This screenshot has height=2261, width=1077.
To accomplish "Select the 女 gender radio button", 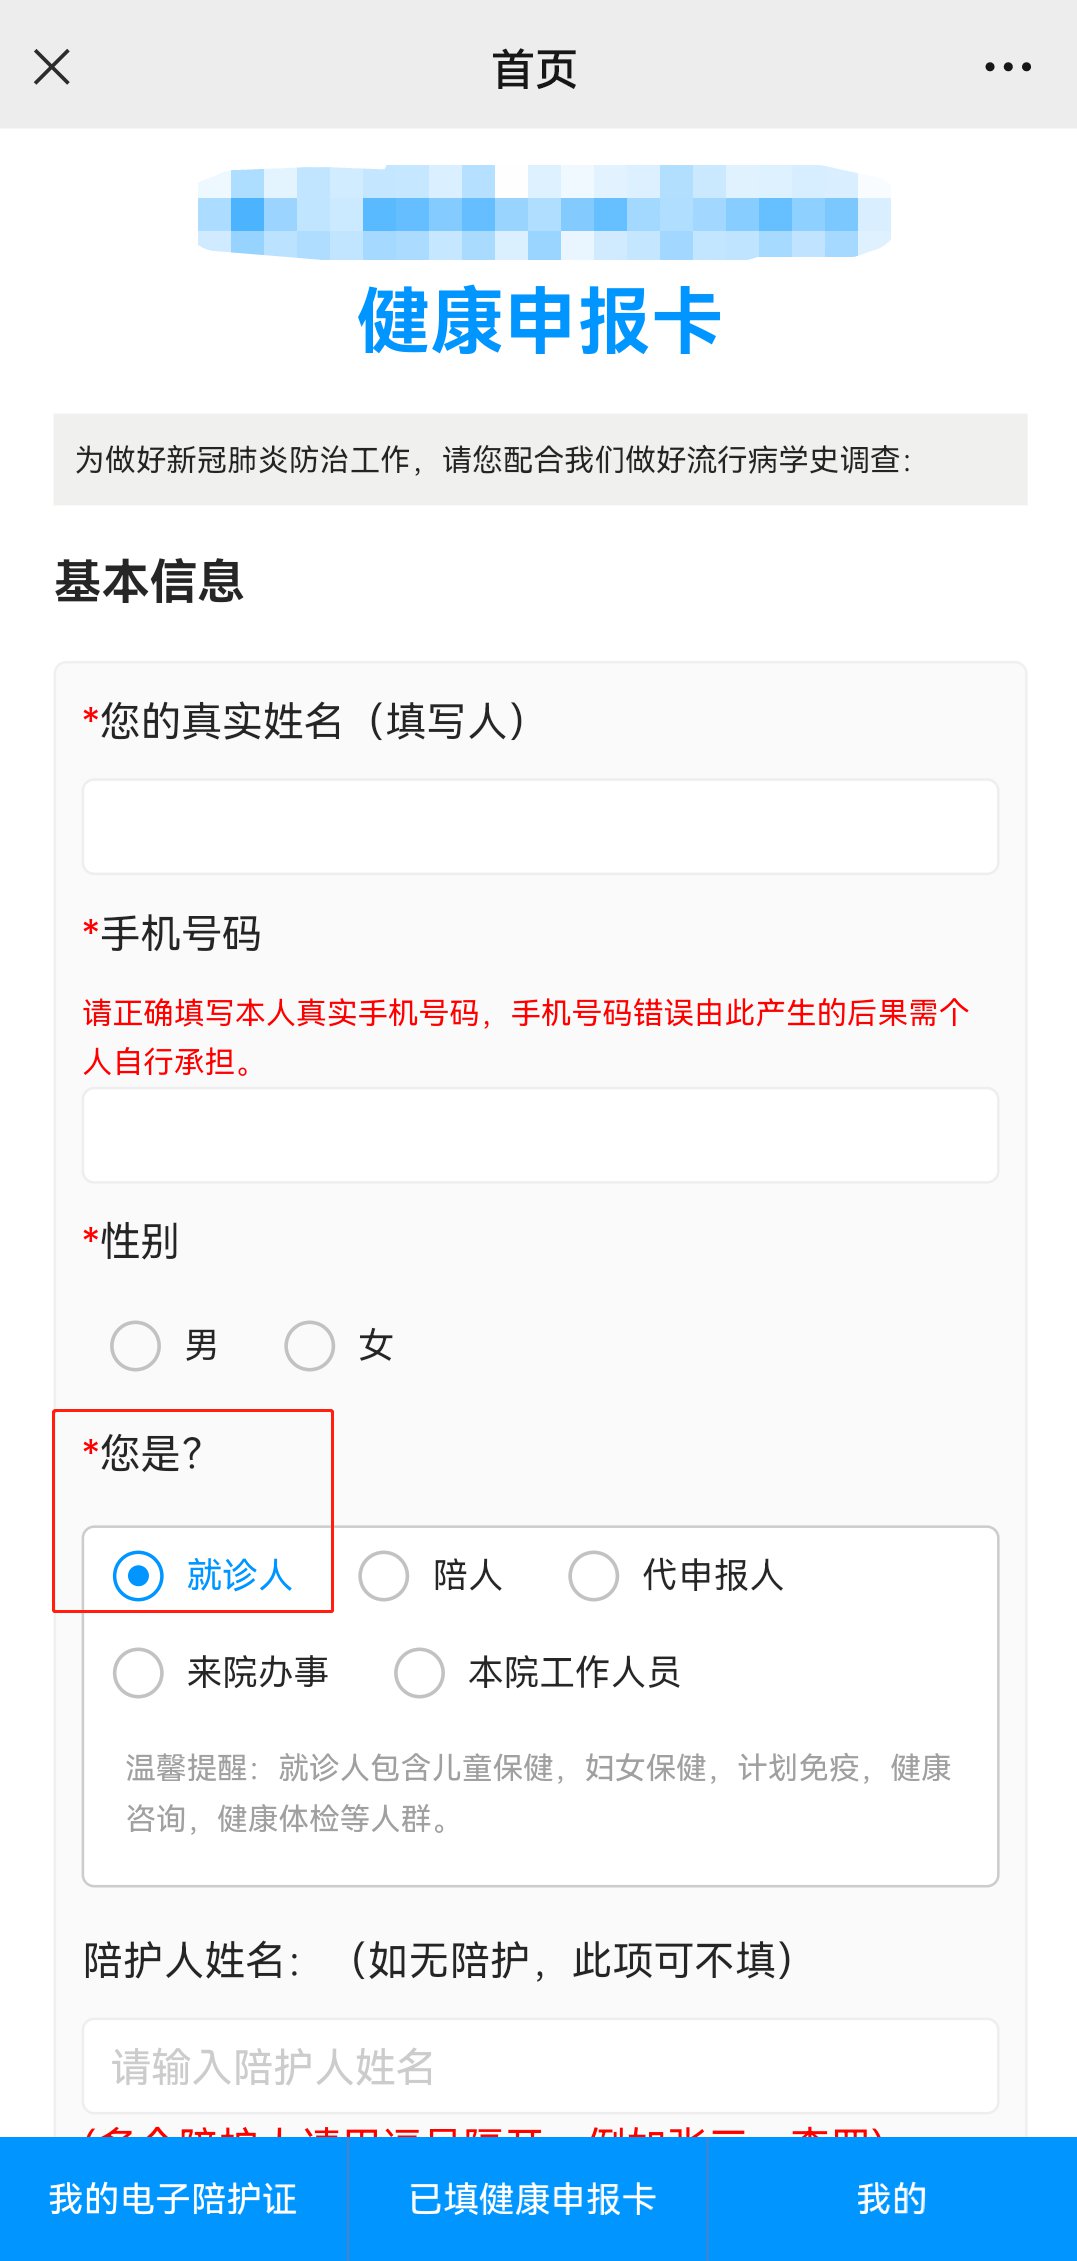I will [x=310, y=1345].
